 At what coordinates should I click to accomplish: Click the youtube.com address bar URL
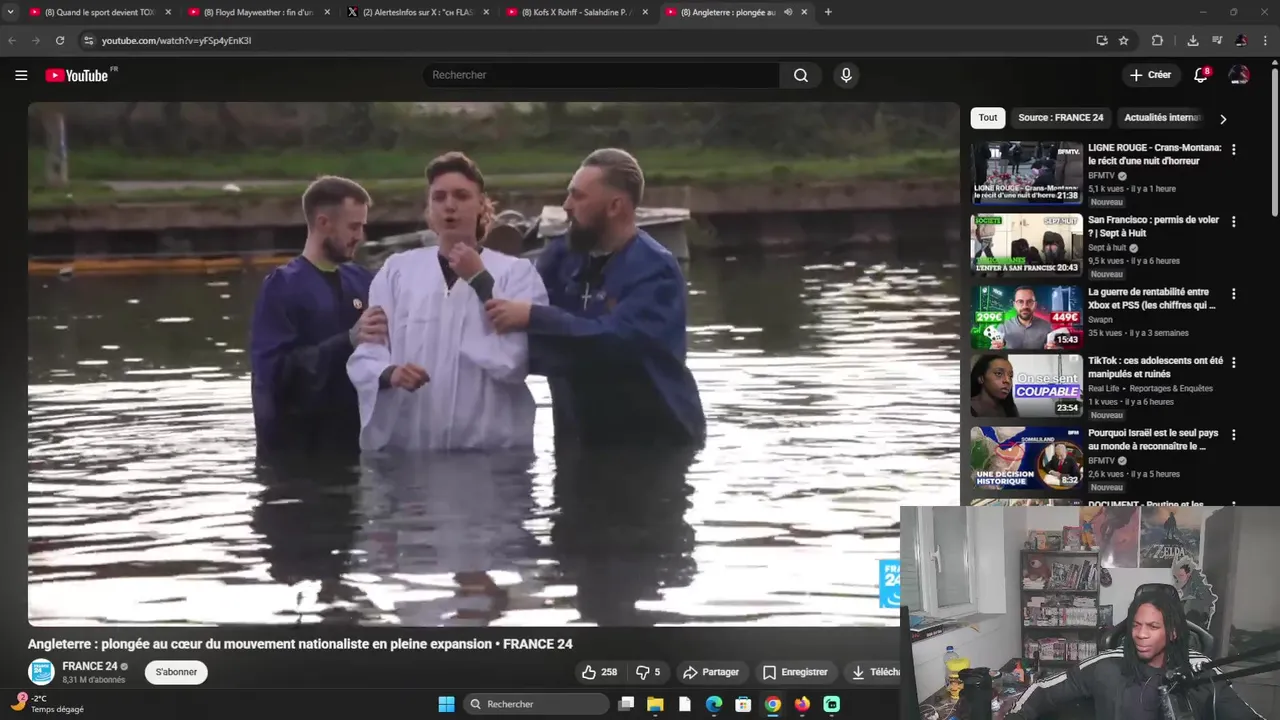[x=176, y=41]
